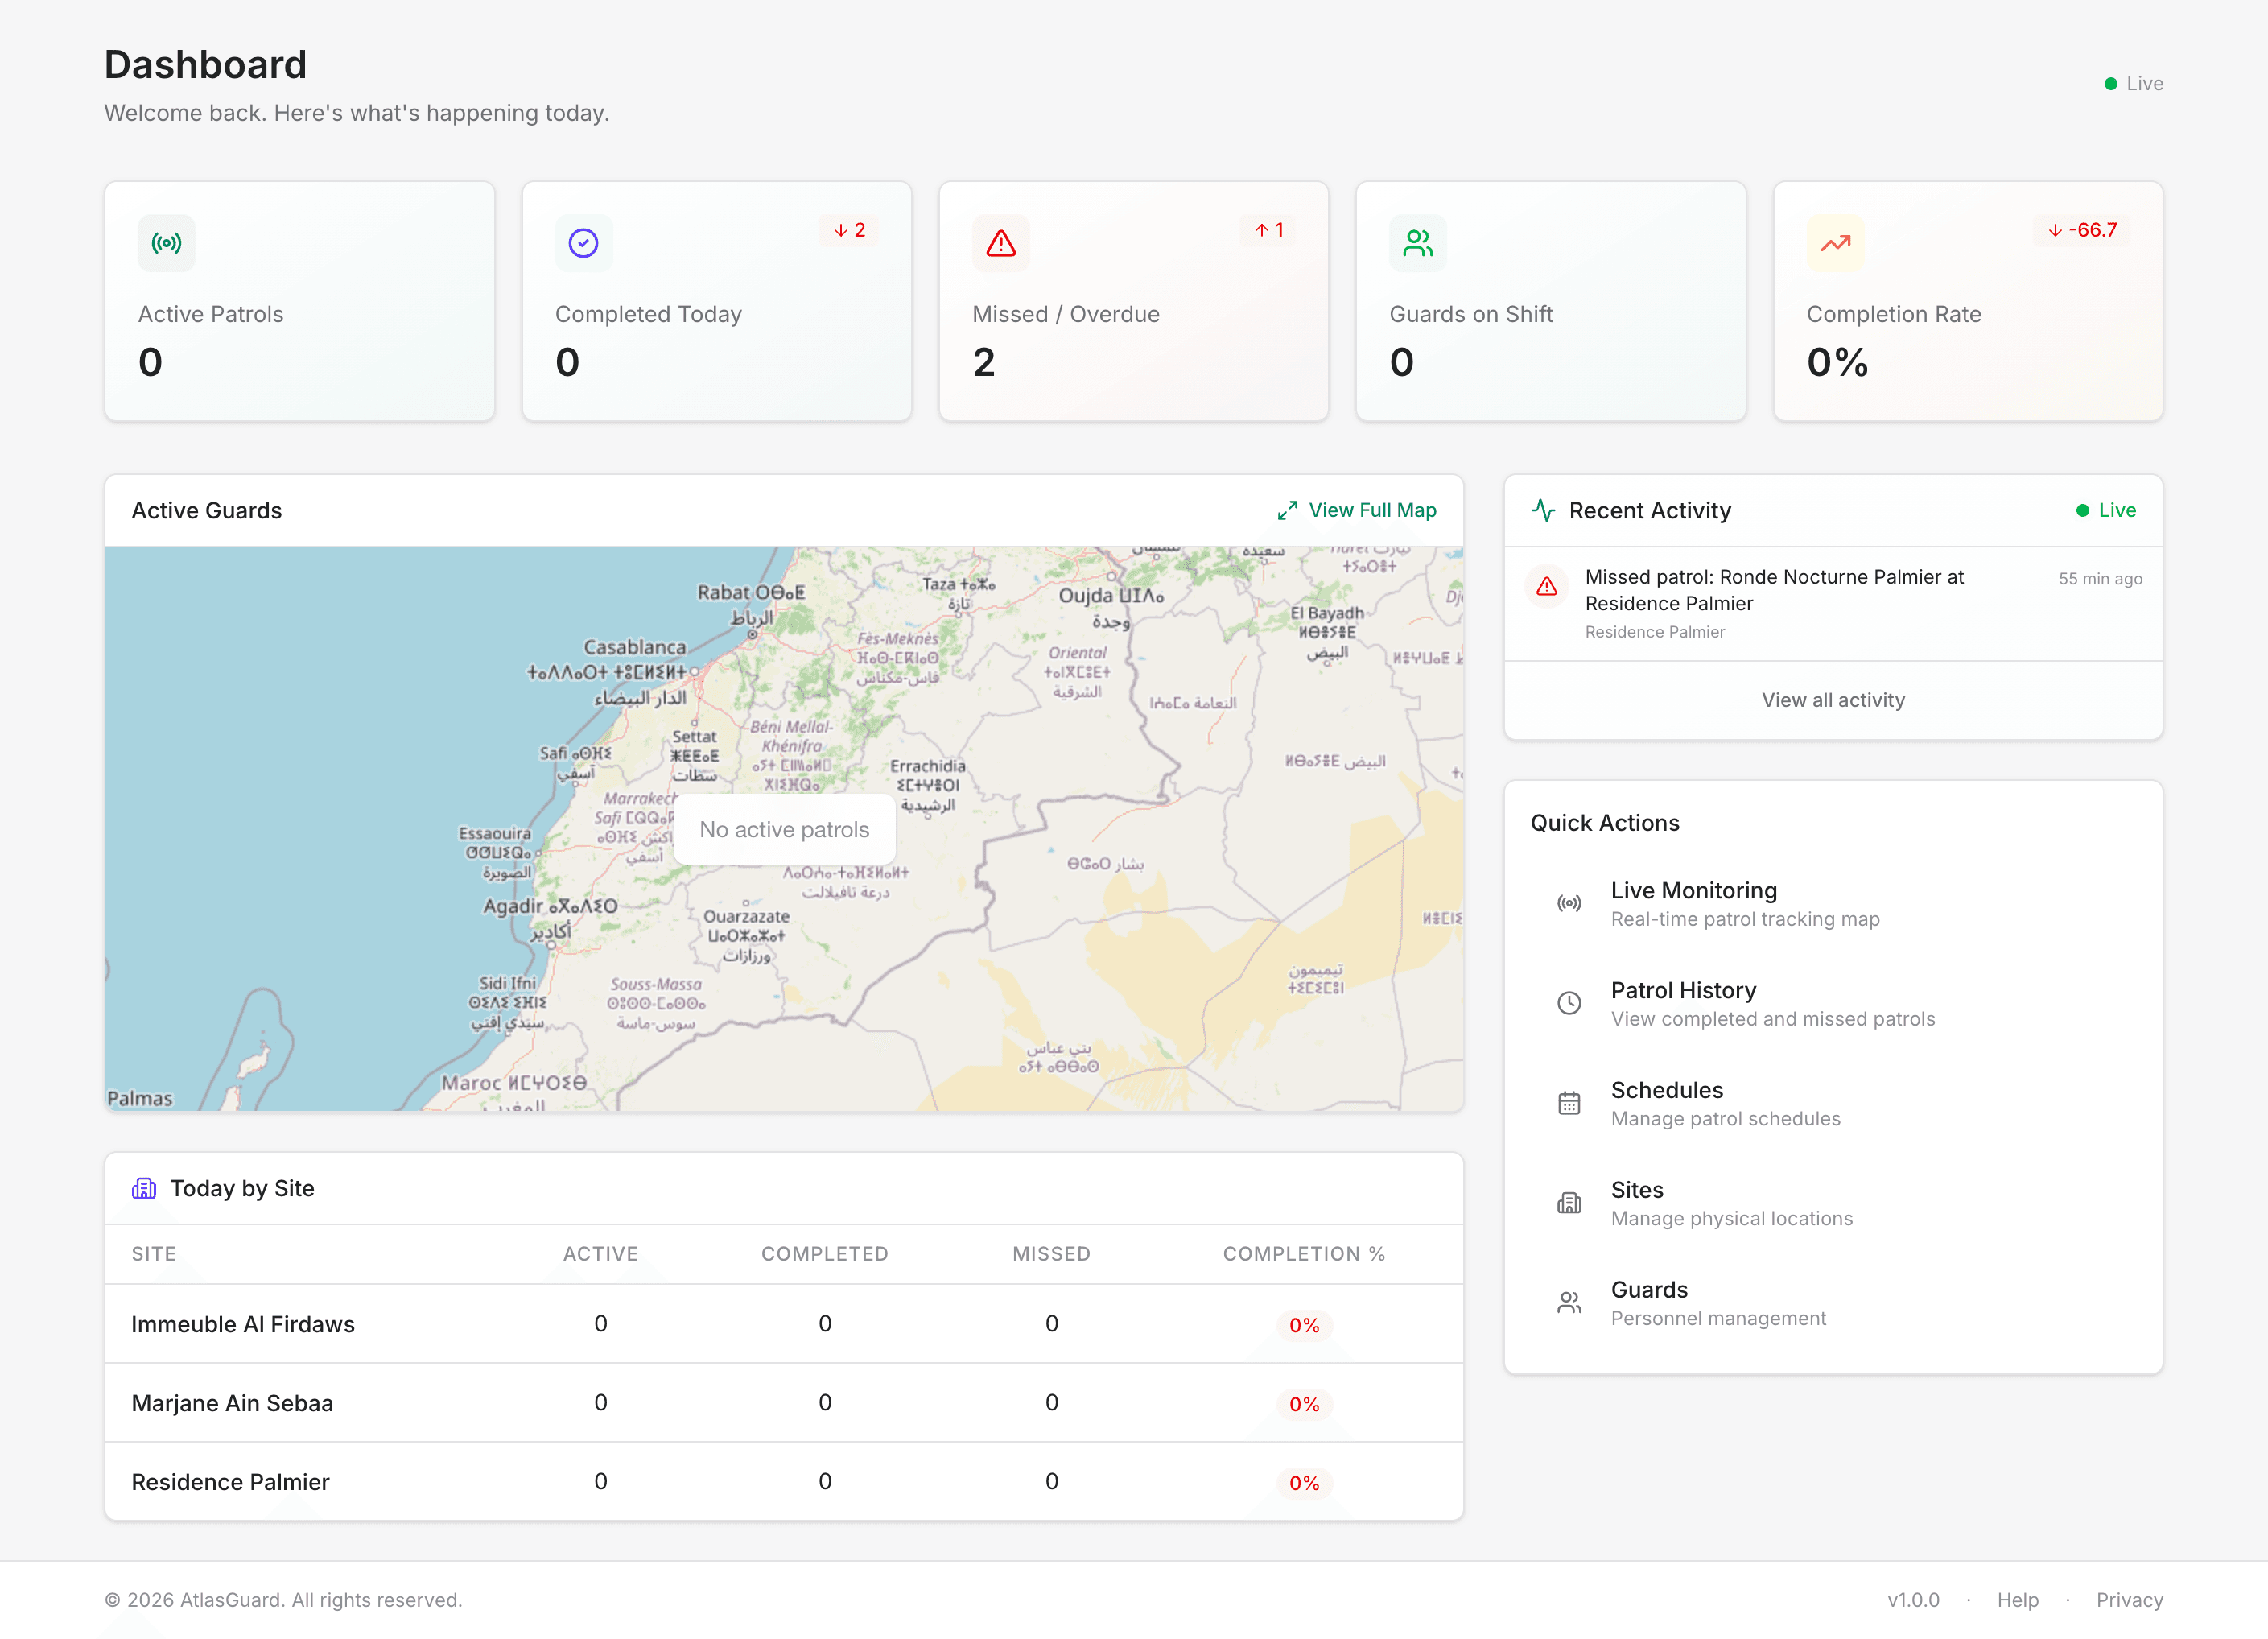Click the Guards on Shift people icon

(1417, 243)
